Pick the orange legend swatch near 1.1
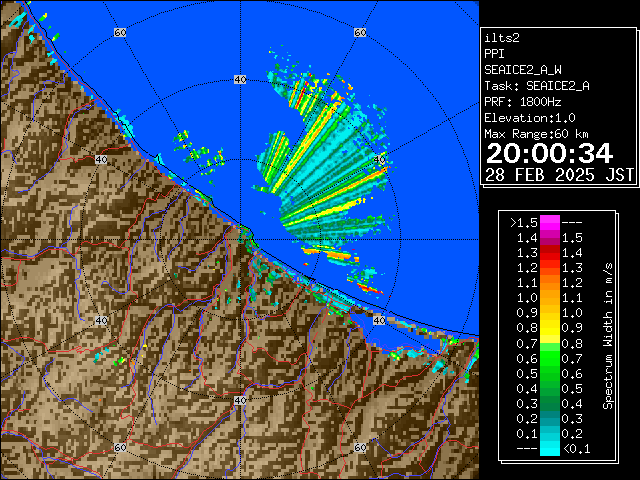Image resolution: width=640 pixels, height=480 pixels. 550,283
